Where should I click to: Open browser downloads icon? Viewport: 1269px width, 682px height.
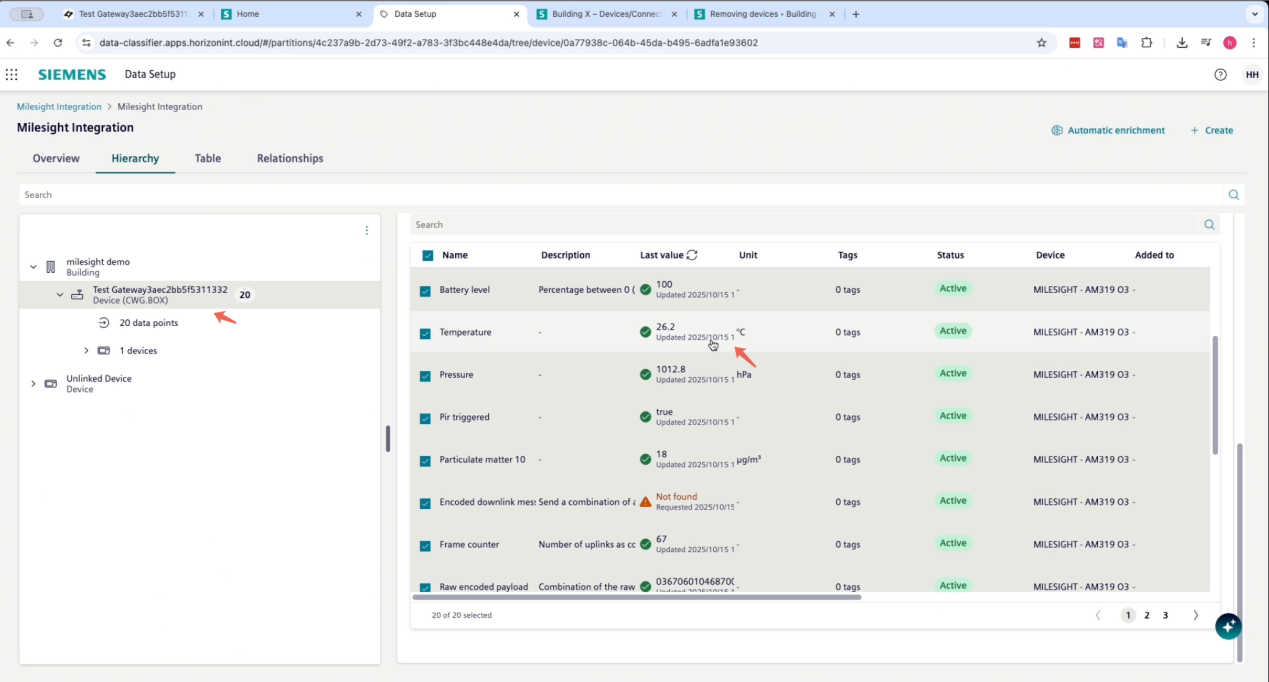(1182, 43)
